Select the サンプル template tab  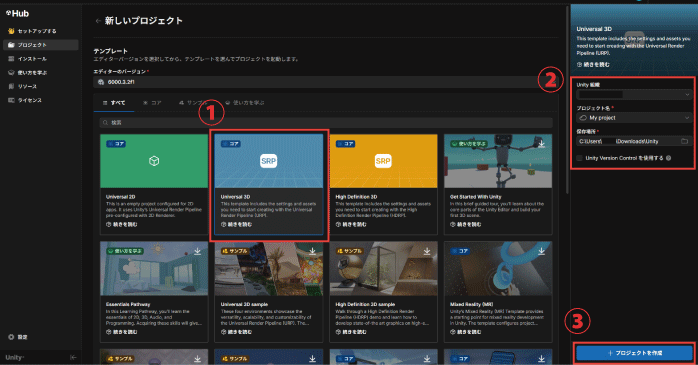point(192,103)
